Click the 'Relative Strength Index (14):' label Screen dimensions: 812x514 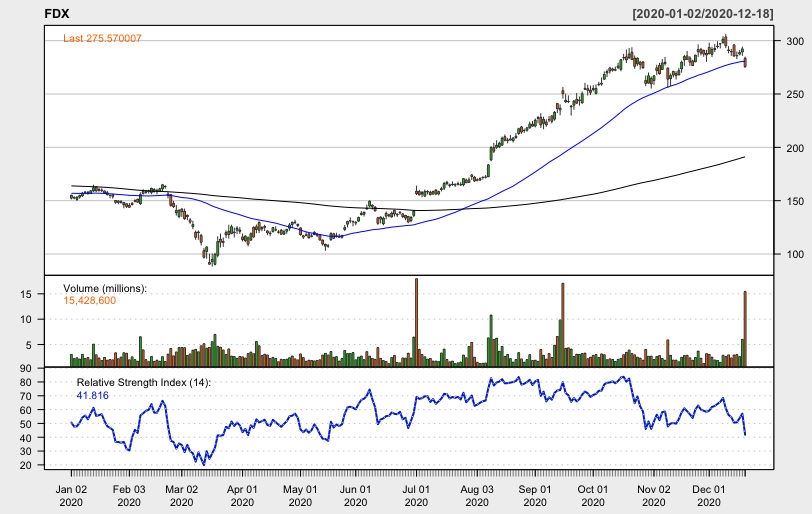[x=143, y=383]
